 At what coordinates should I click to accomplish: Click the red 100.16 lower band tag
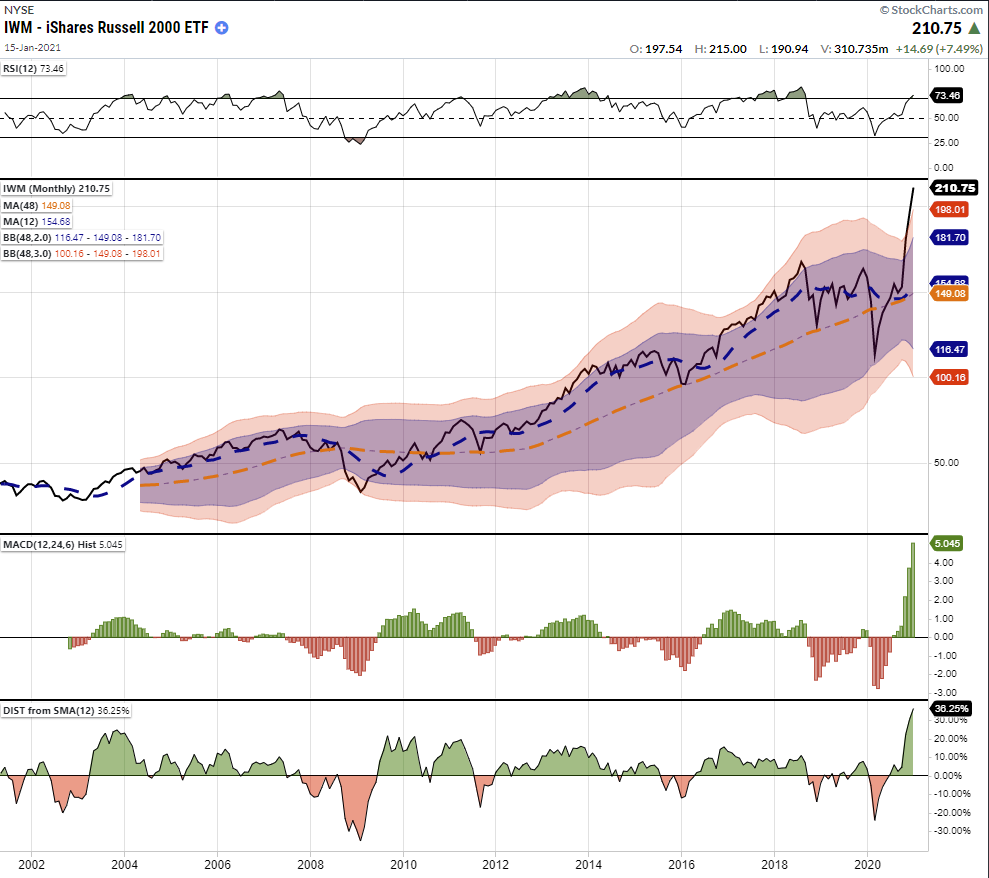coord(950,377)
